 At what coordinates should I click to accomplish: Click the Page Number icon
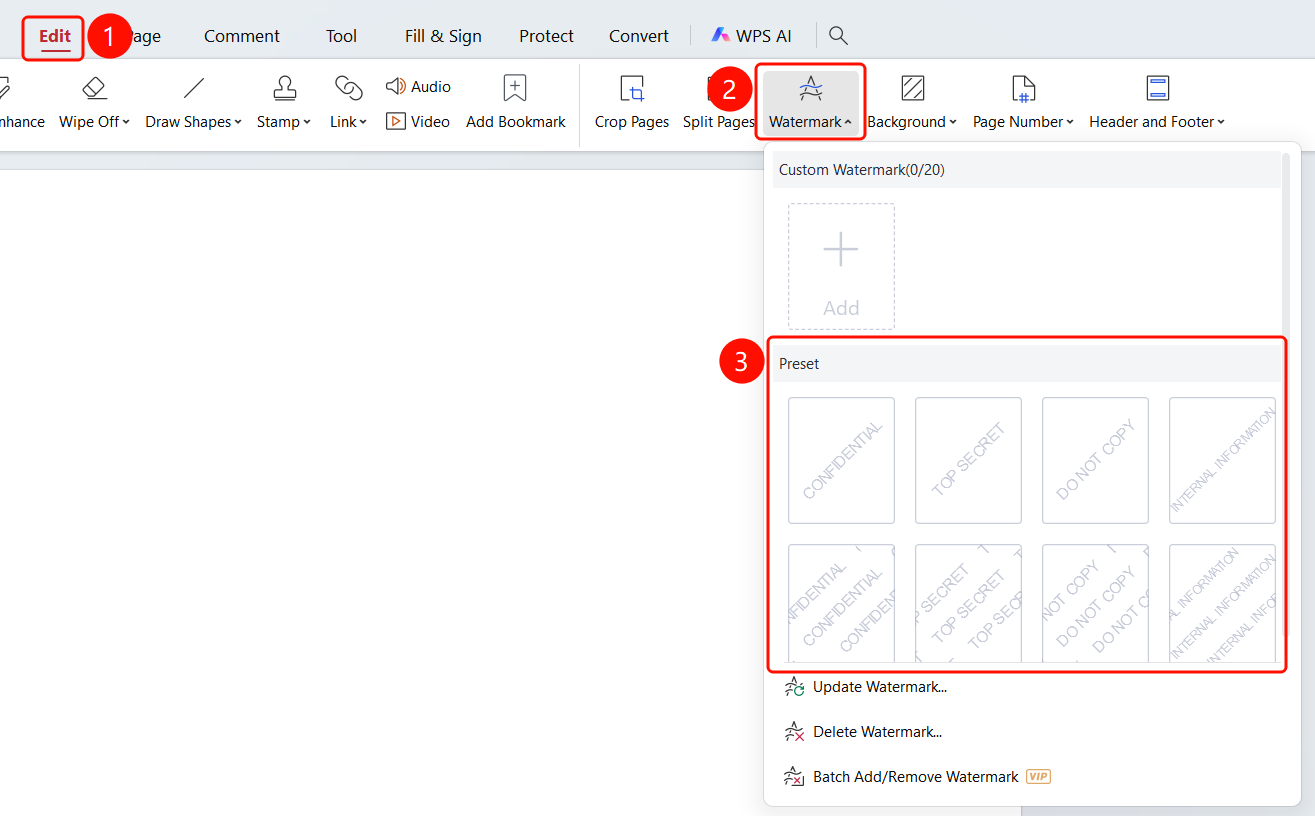tap(1023, 88)
